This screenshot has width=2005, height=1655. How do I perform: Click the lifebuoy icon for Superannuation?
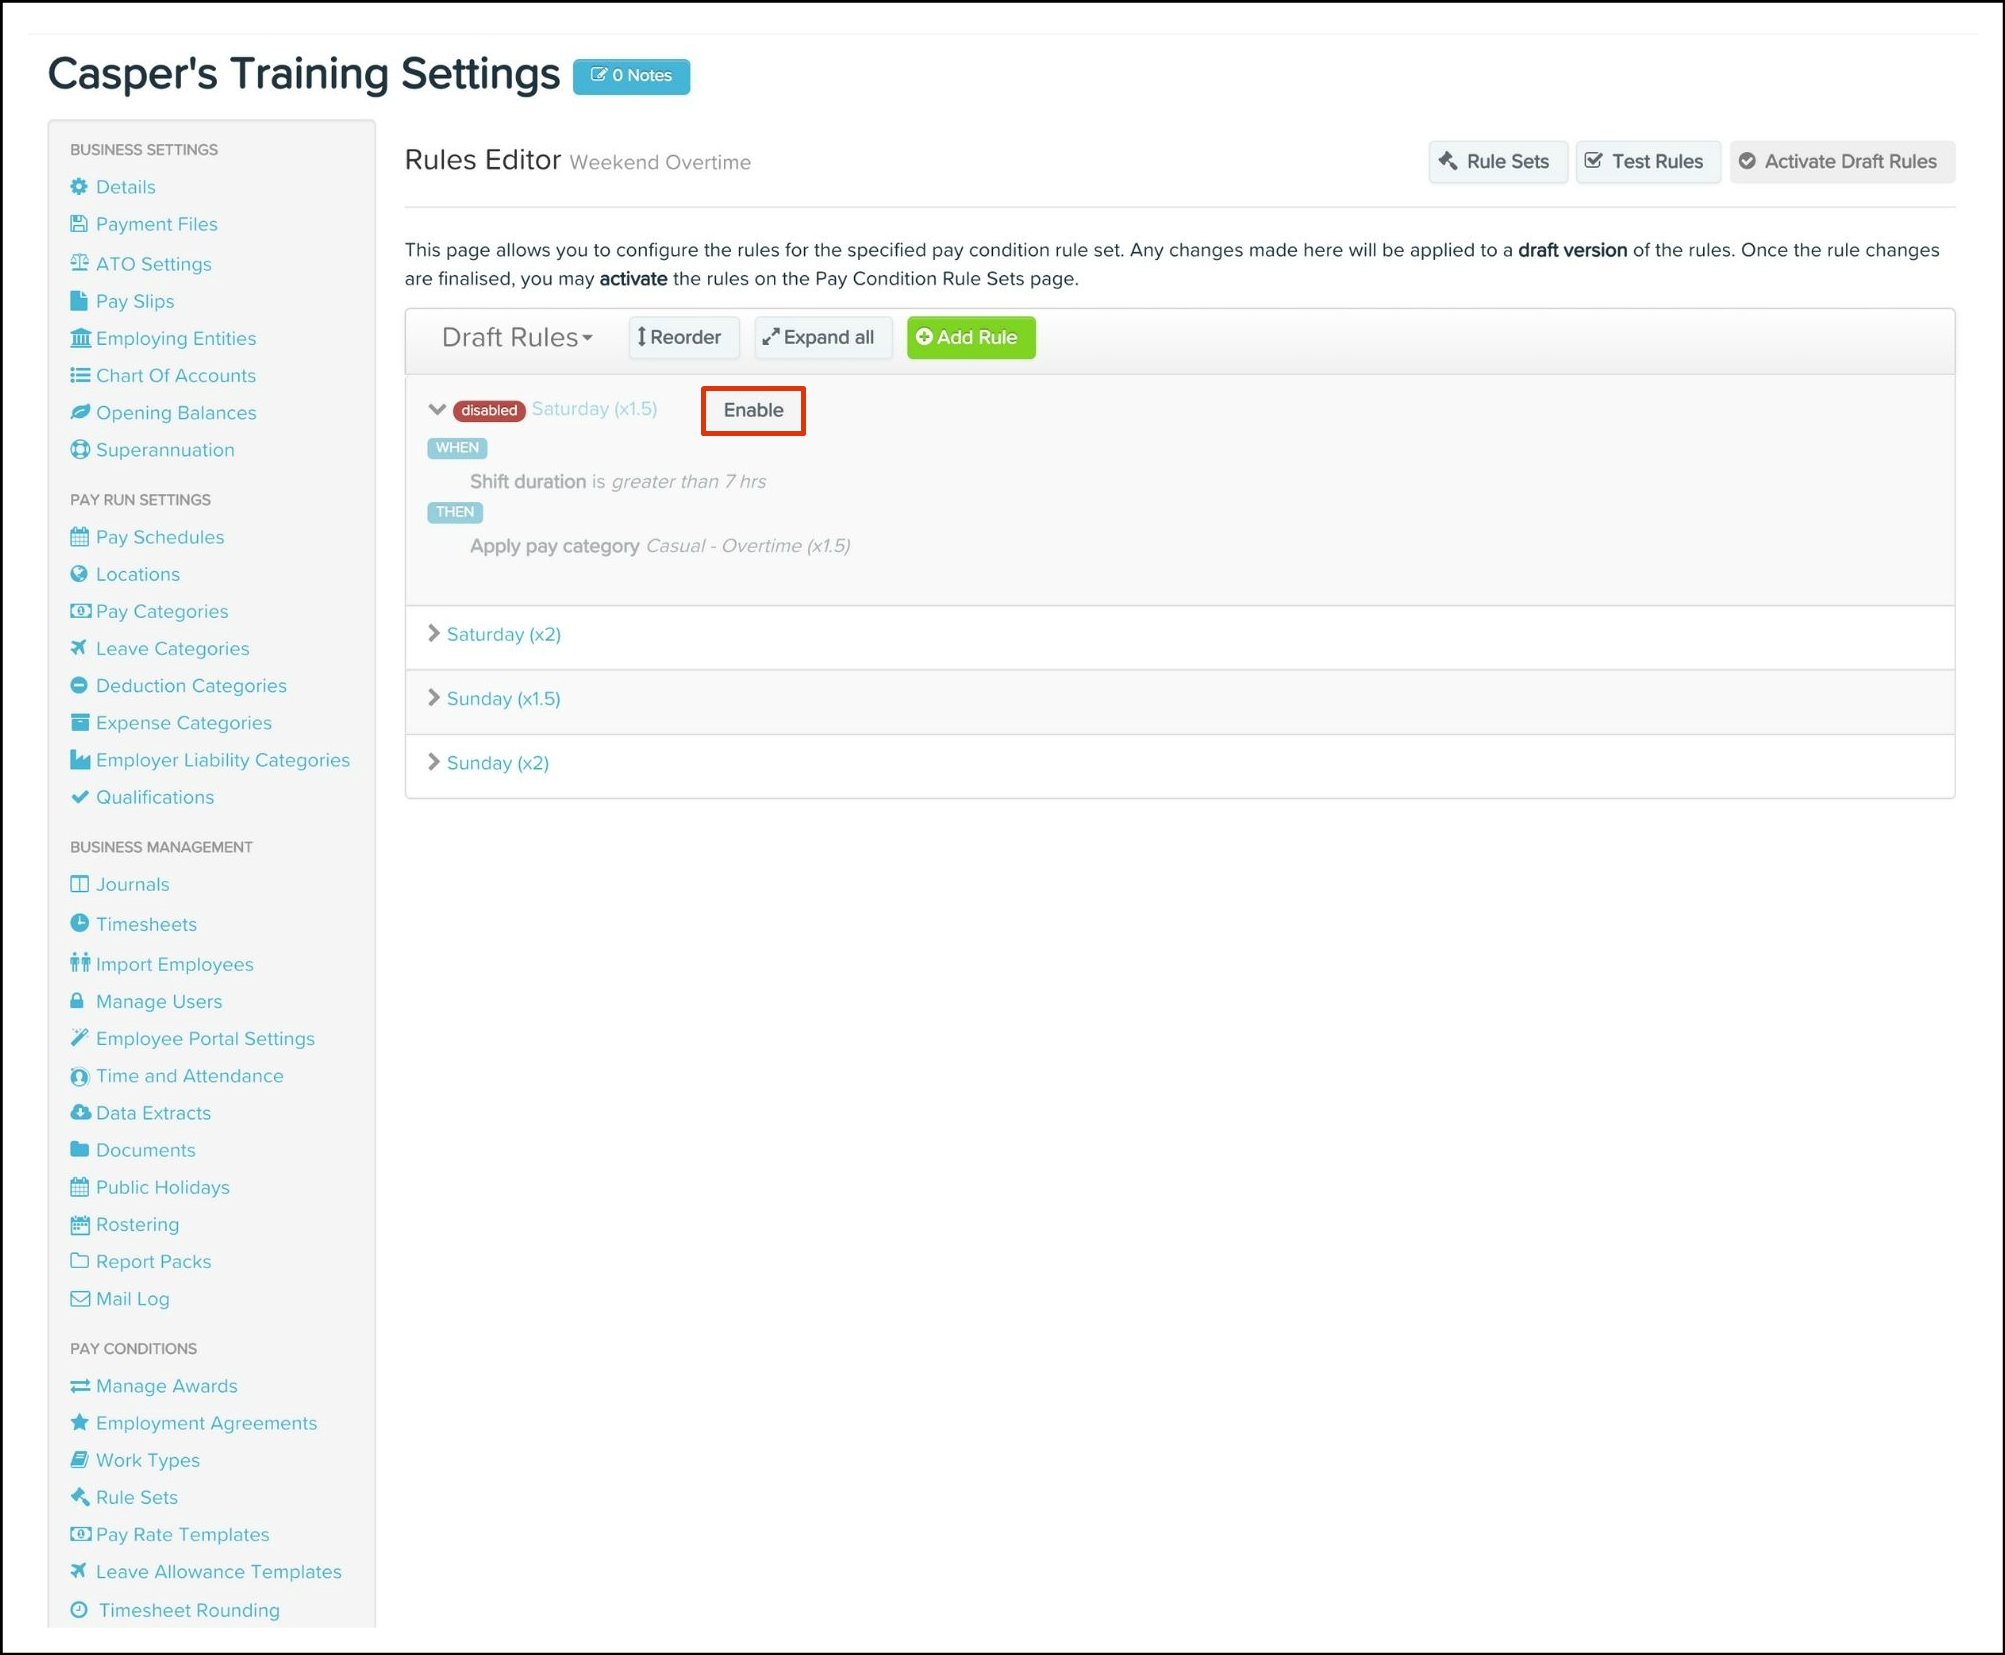point(79,450)
